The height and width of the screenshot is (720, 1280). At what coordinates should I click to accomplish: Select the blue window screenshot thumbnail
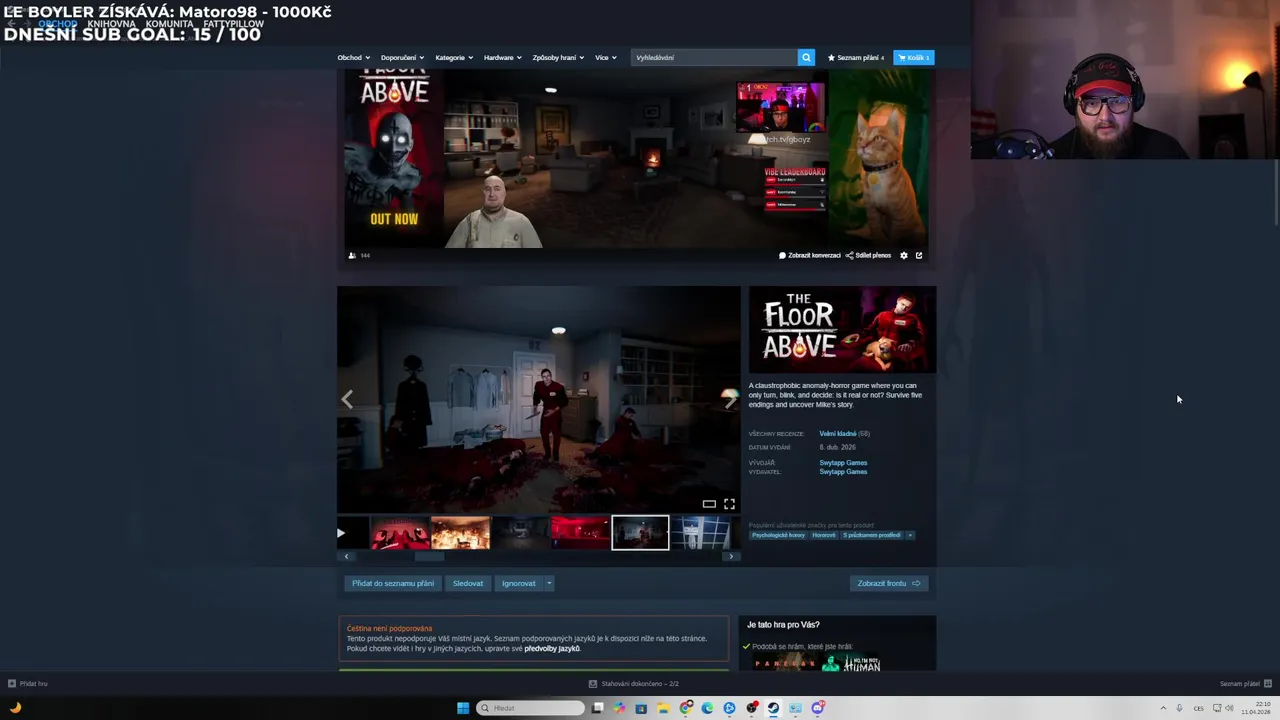(x=700, y=533)
